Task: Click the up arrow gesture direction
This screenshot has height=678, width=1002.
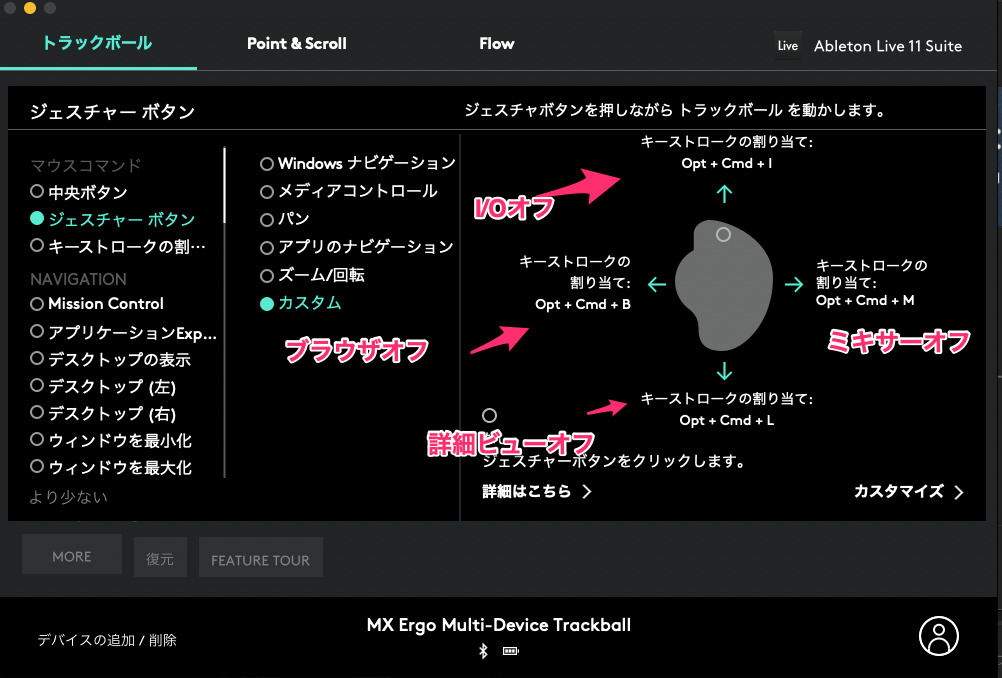Action: (x=725, y=194)
